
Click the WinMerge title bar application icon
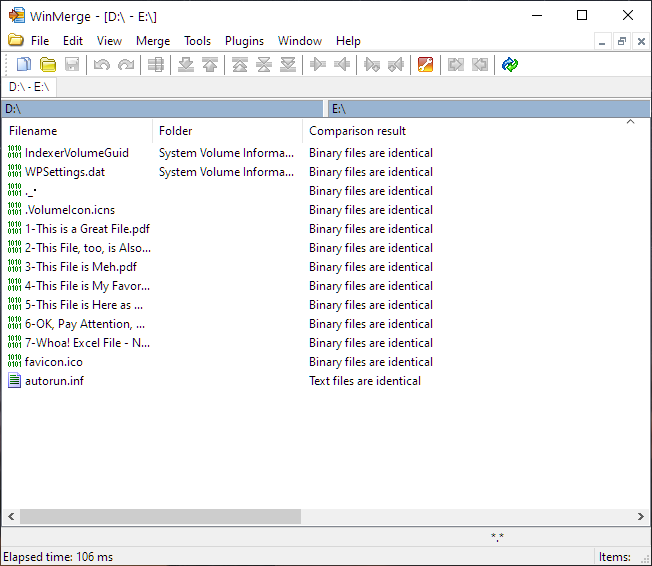(17, 15)
